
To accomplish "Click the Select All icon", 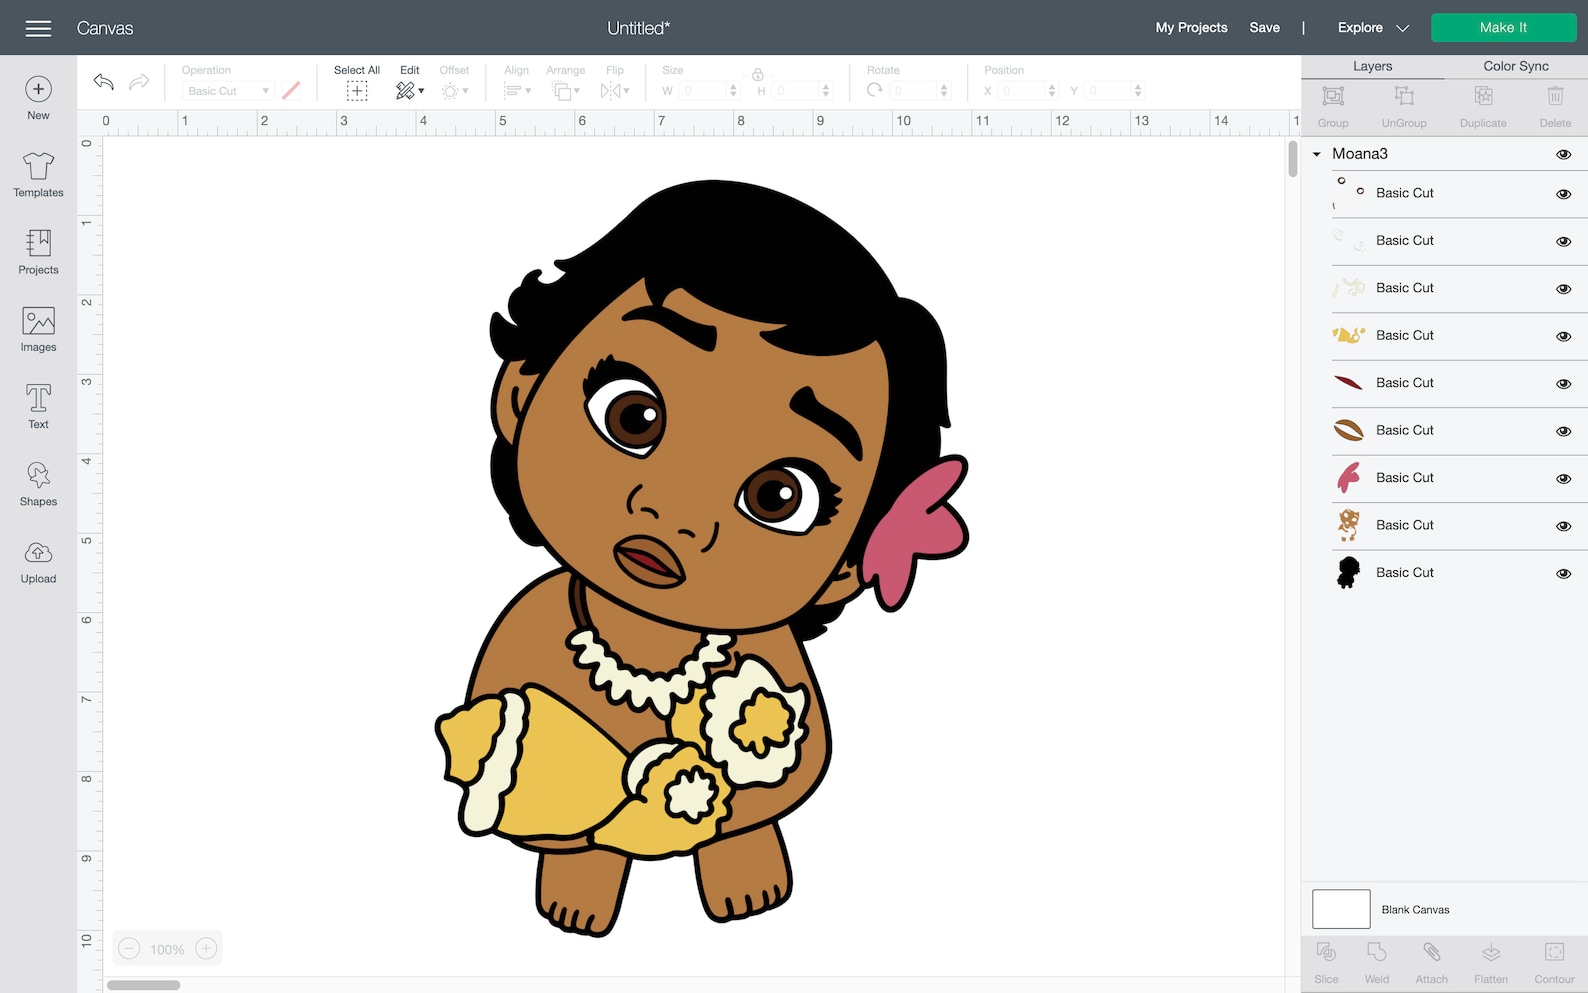I will pyautogui.click(x=357, y=91).
